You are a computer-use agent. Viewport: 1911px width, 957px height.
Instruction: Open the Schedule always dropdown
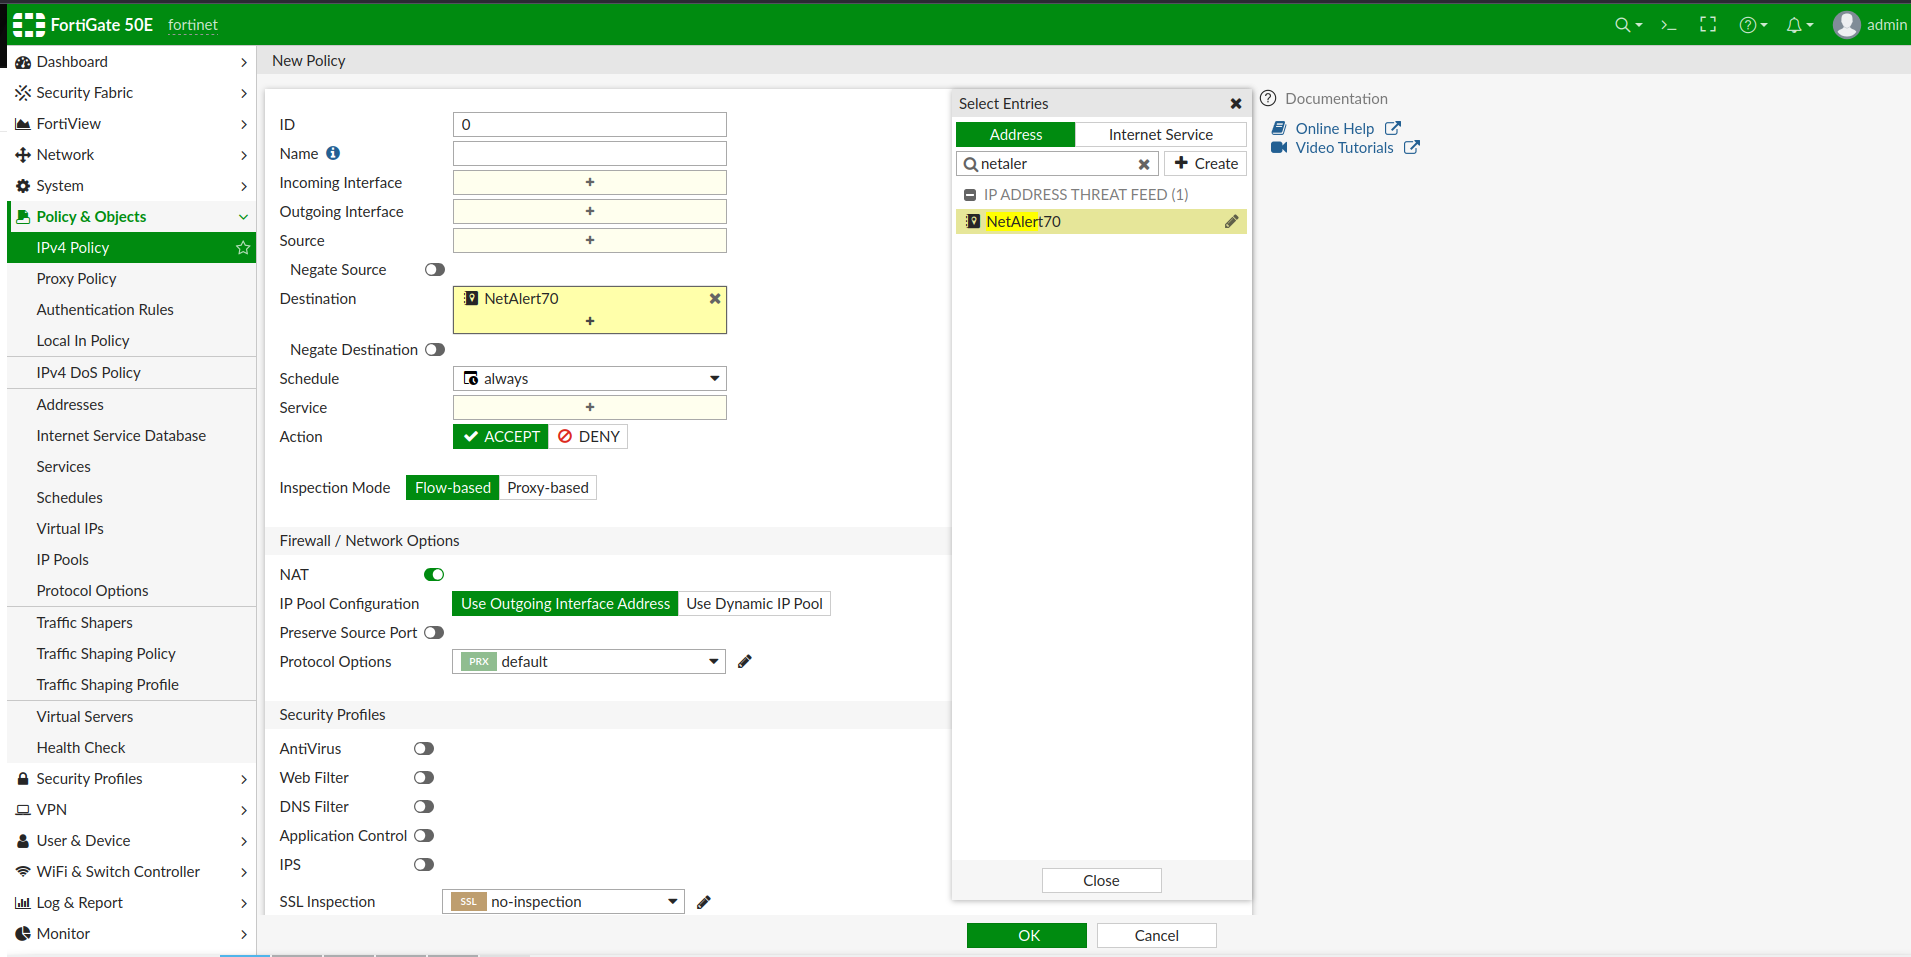click(590, 379)
